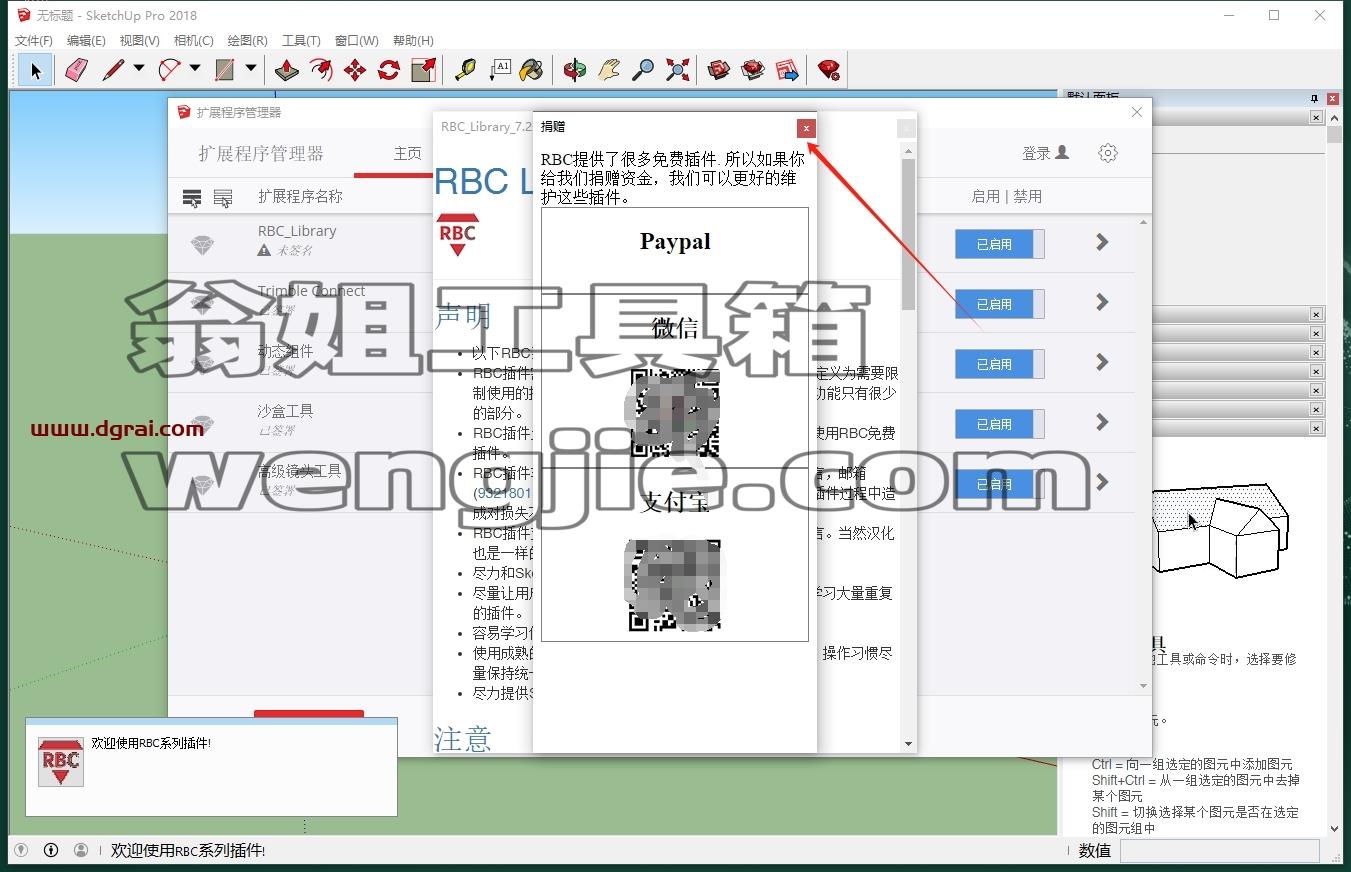Open Extension Warehouse from the toolbar
The width and height of the screenshot is (1351, 872).
753,69
